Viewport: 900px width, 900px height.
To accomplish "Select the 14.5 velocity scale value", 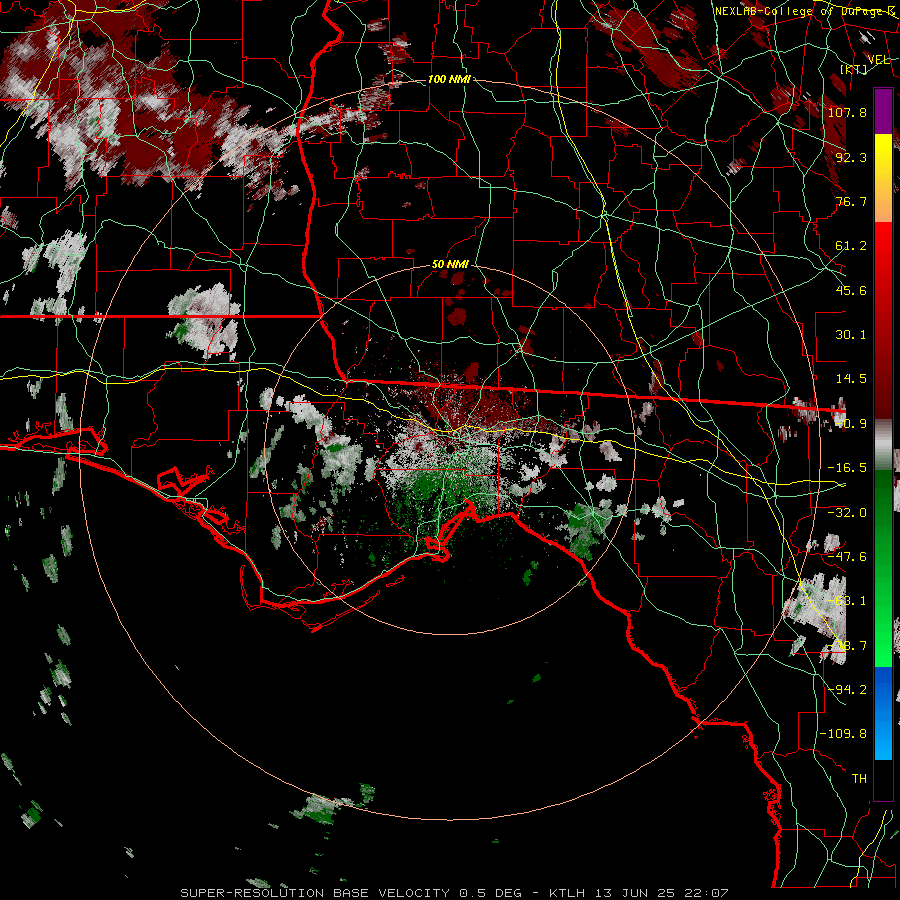I will click(851, 379).
